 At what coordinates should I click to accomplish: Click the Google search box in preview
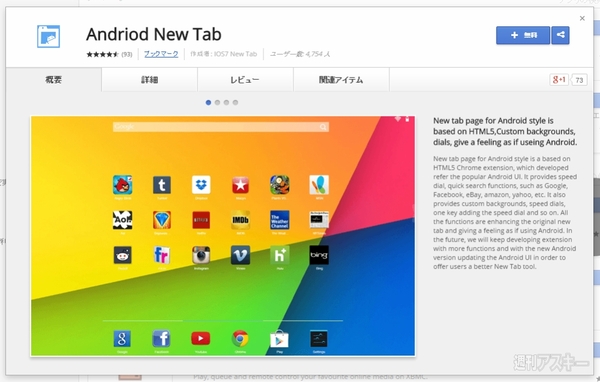221,127
